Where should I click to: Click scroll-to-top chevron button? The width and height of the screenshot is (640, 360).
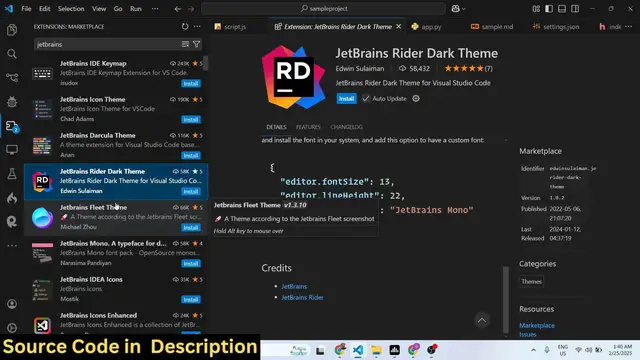coord(482,320)
